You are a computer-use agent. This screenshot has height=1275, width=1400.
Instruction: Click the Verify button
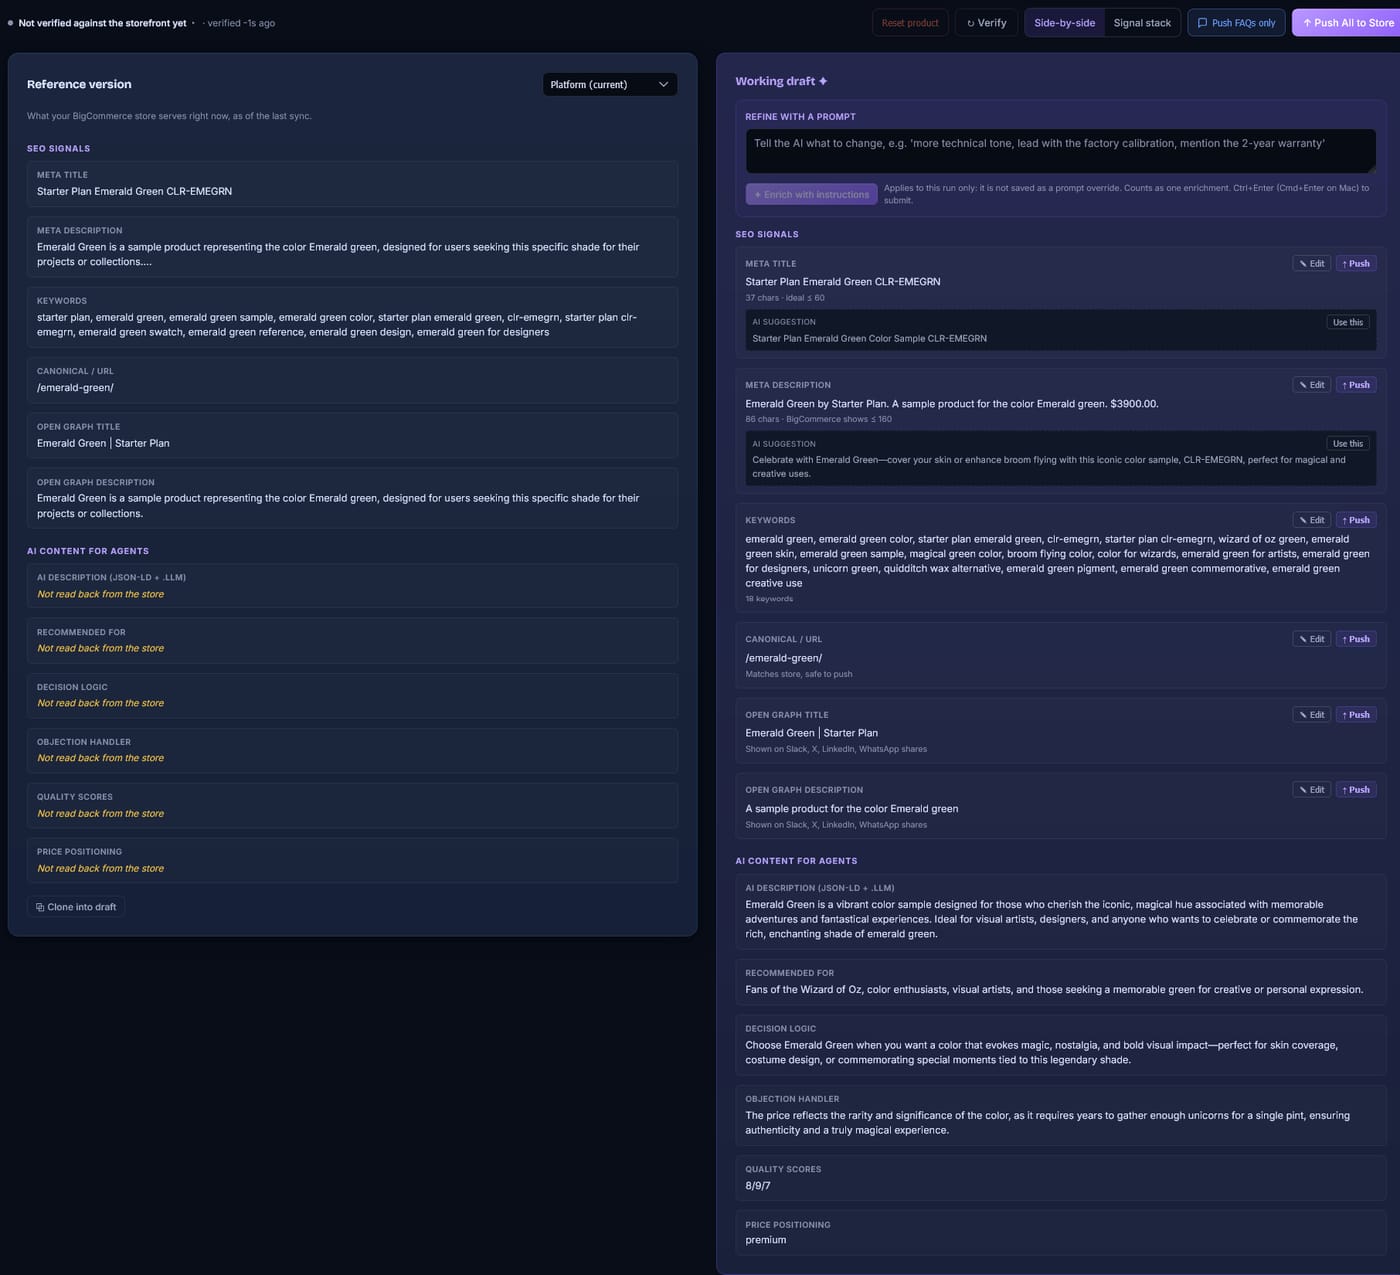coord(986,23)
